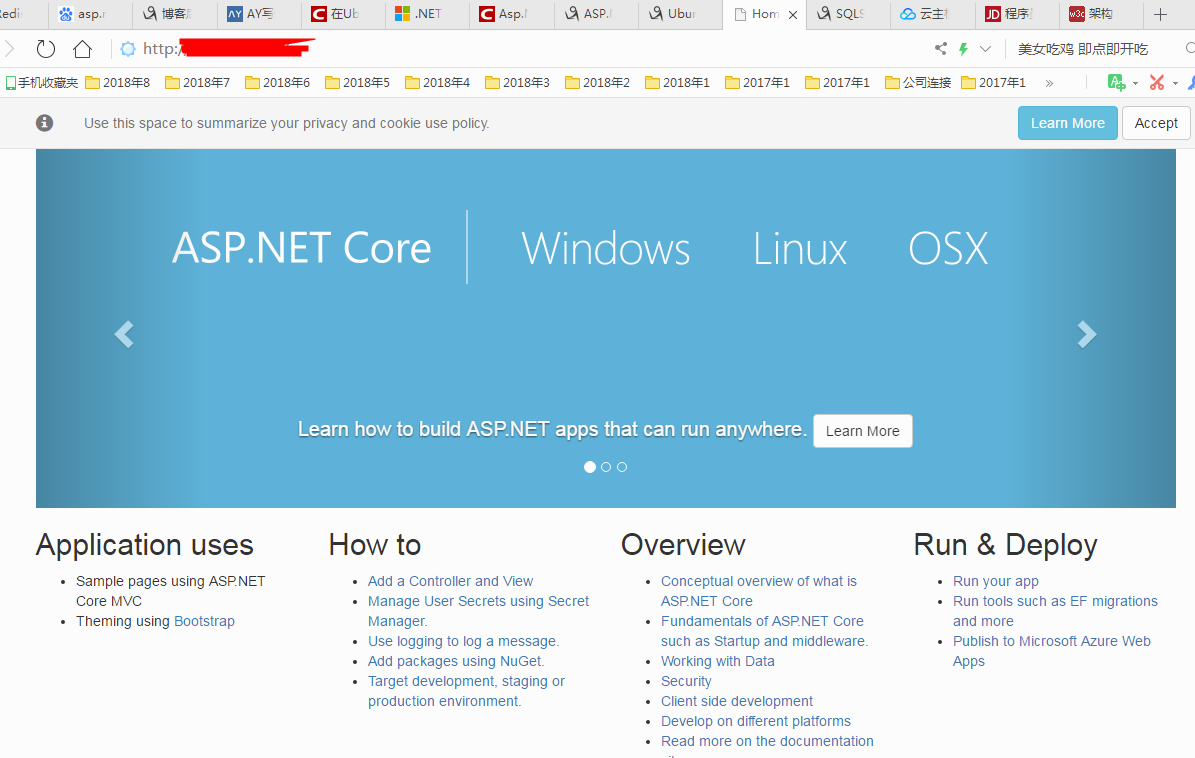Viewport: 1195px width, 758px height.
Task: Open the Security link
Action: 686,681
